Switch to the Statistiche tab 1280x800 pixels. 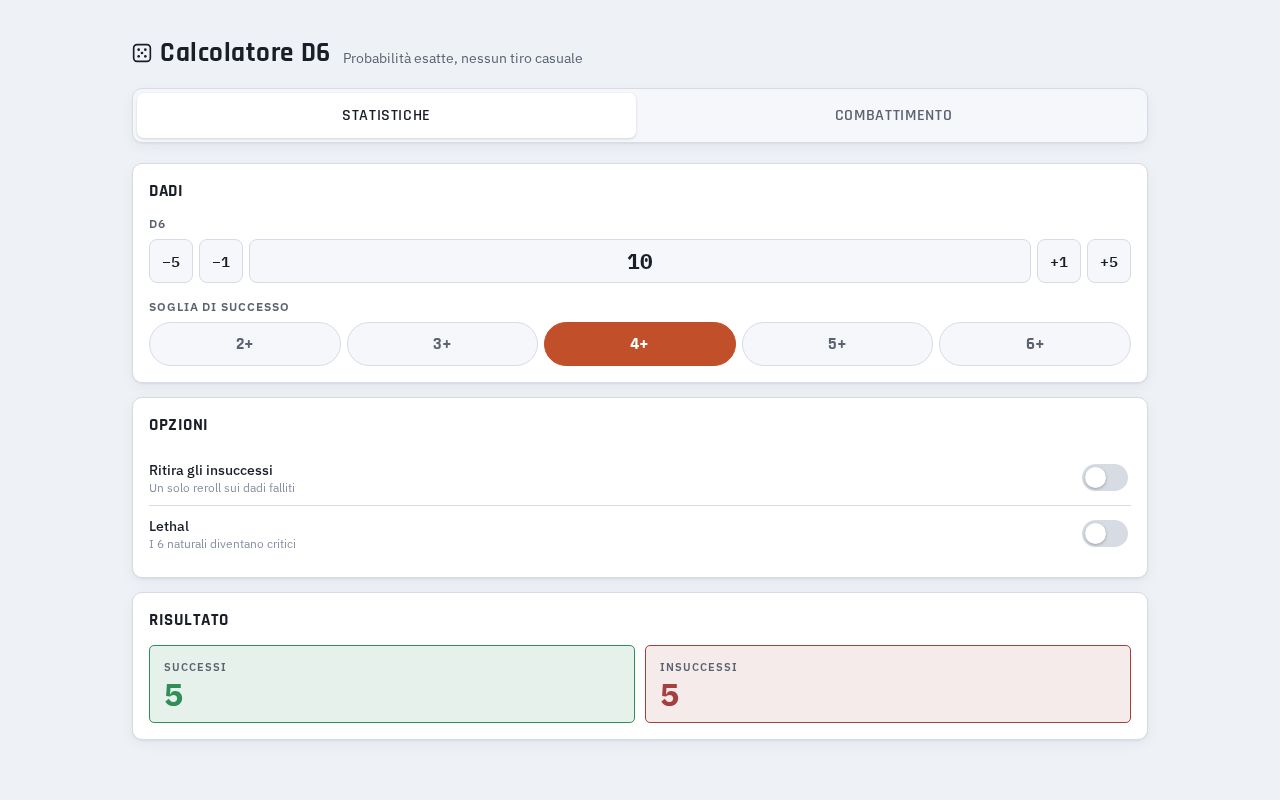(386, 115)
